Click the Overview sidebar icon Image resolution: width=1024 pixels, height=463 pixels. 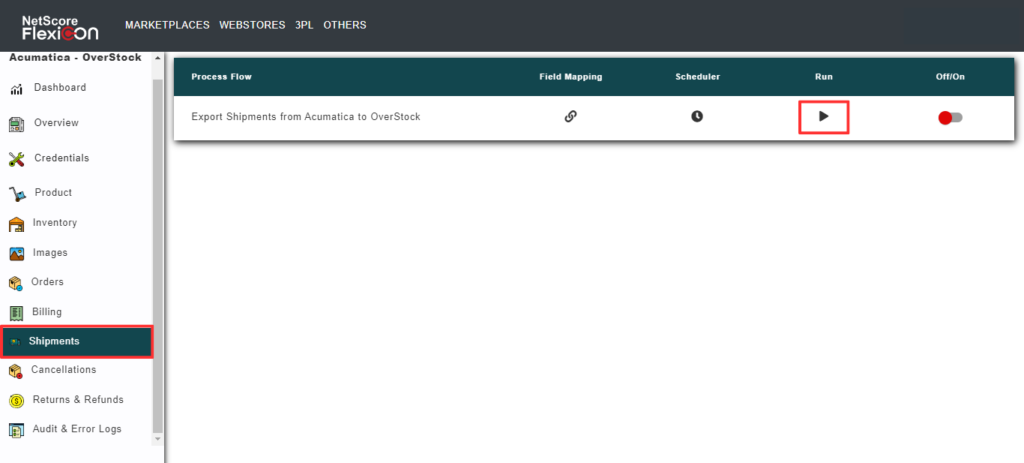[17, 124]
